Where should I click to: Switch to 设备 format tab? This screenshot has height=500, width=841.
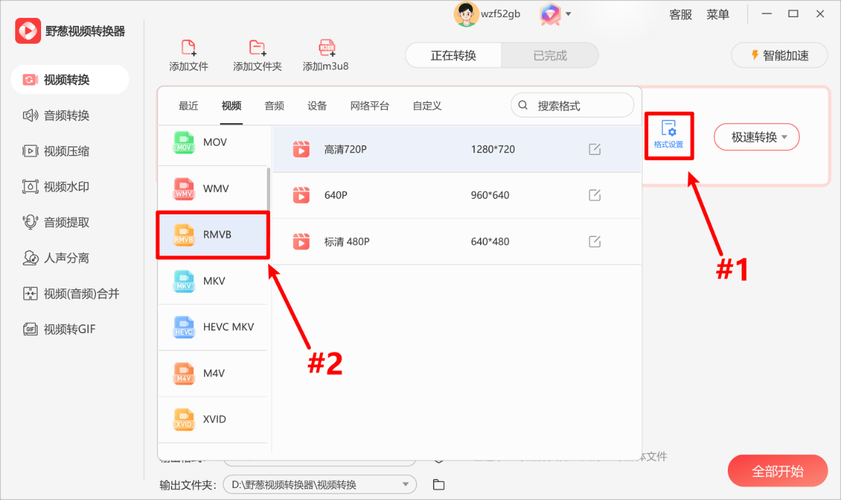[x=317, y=106]
